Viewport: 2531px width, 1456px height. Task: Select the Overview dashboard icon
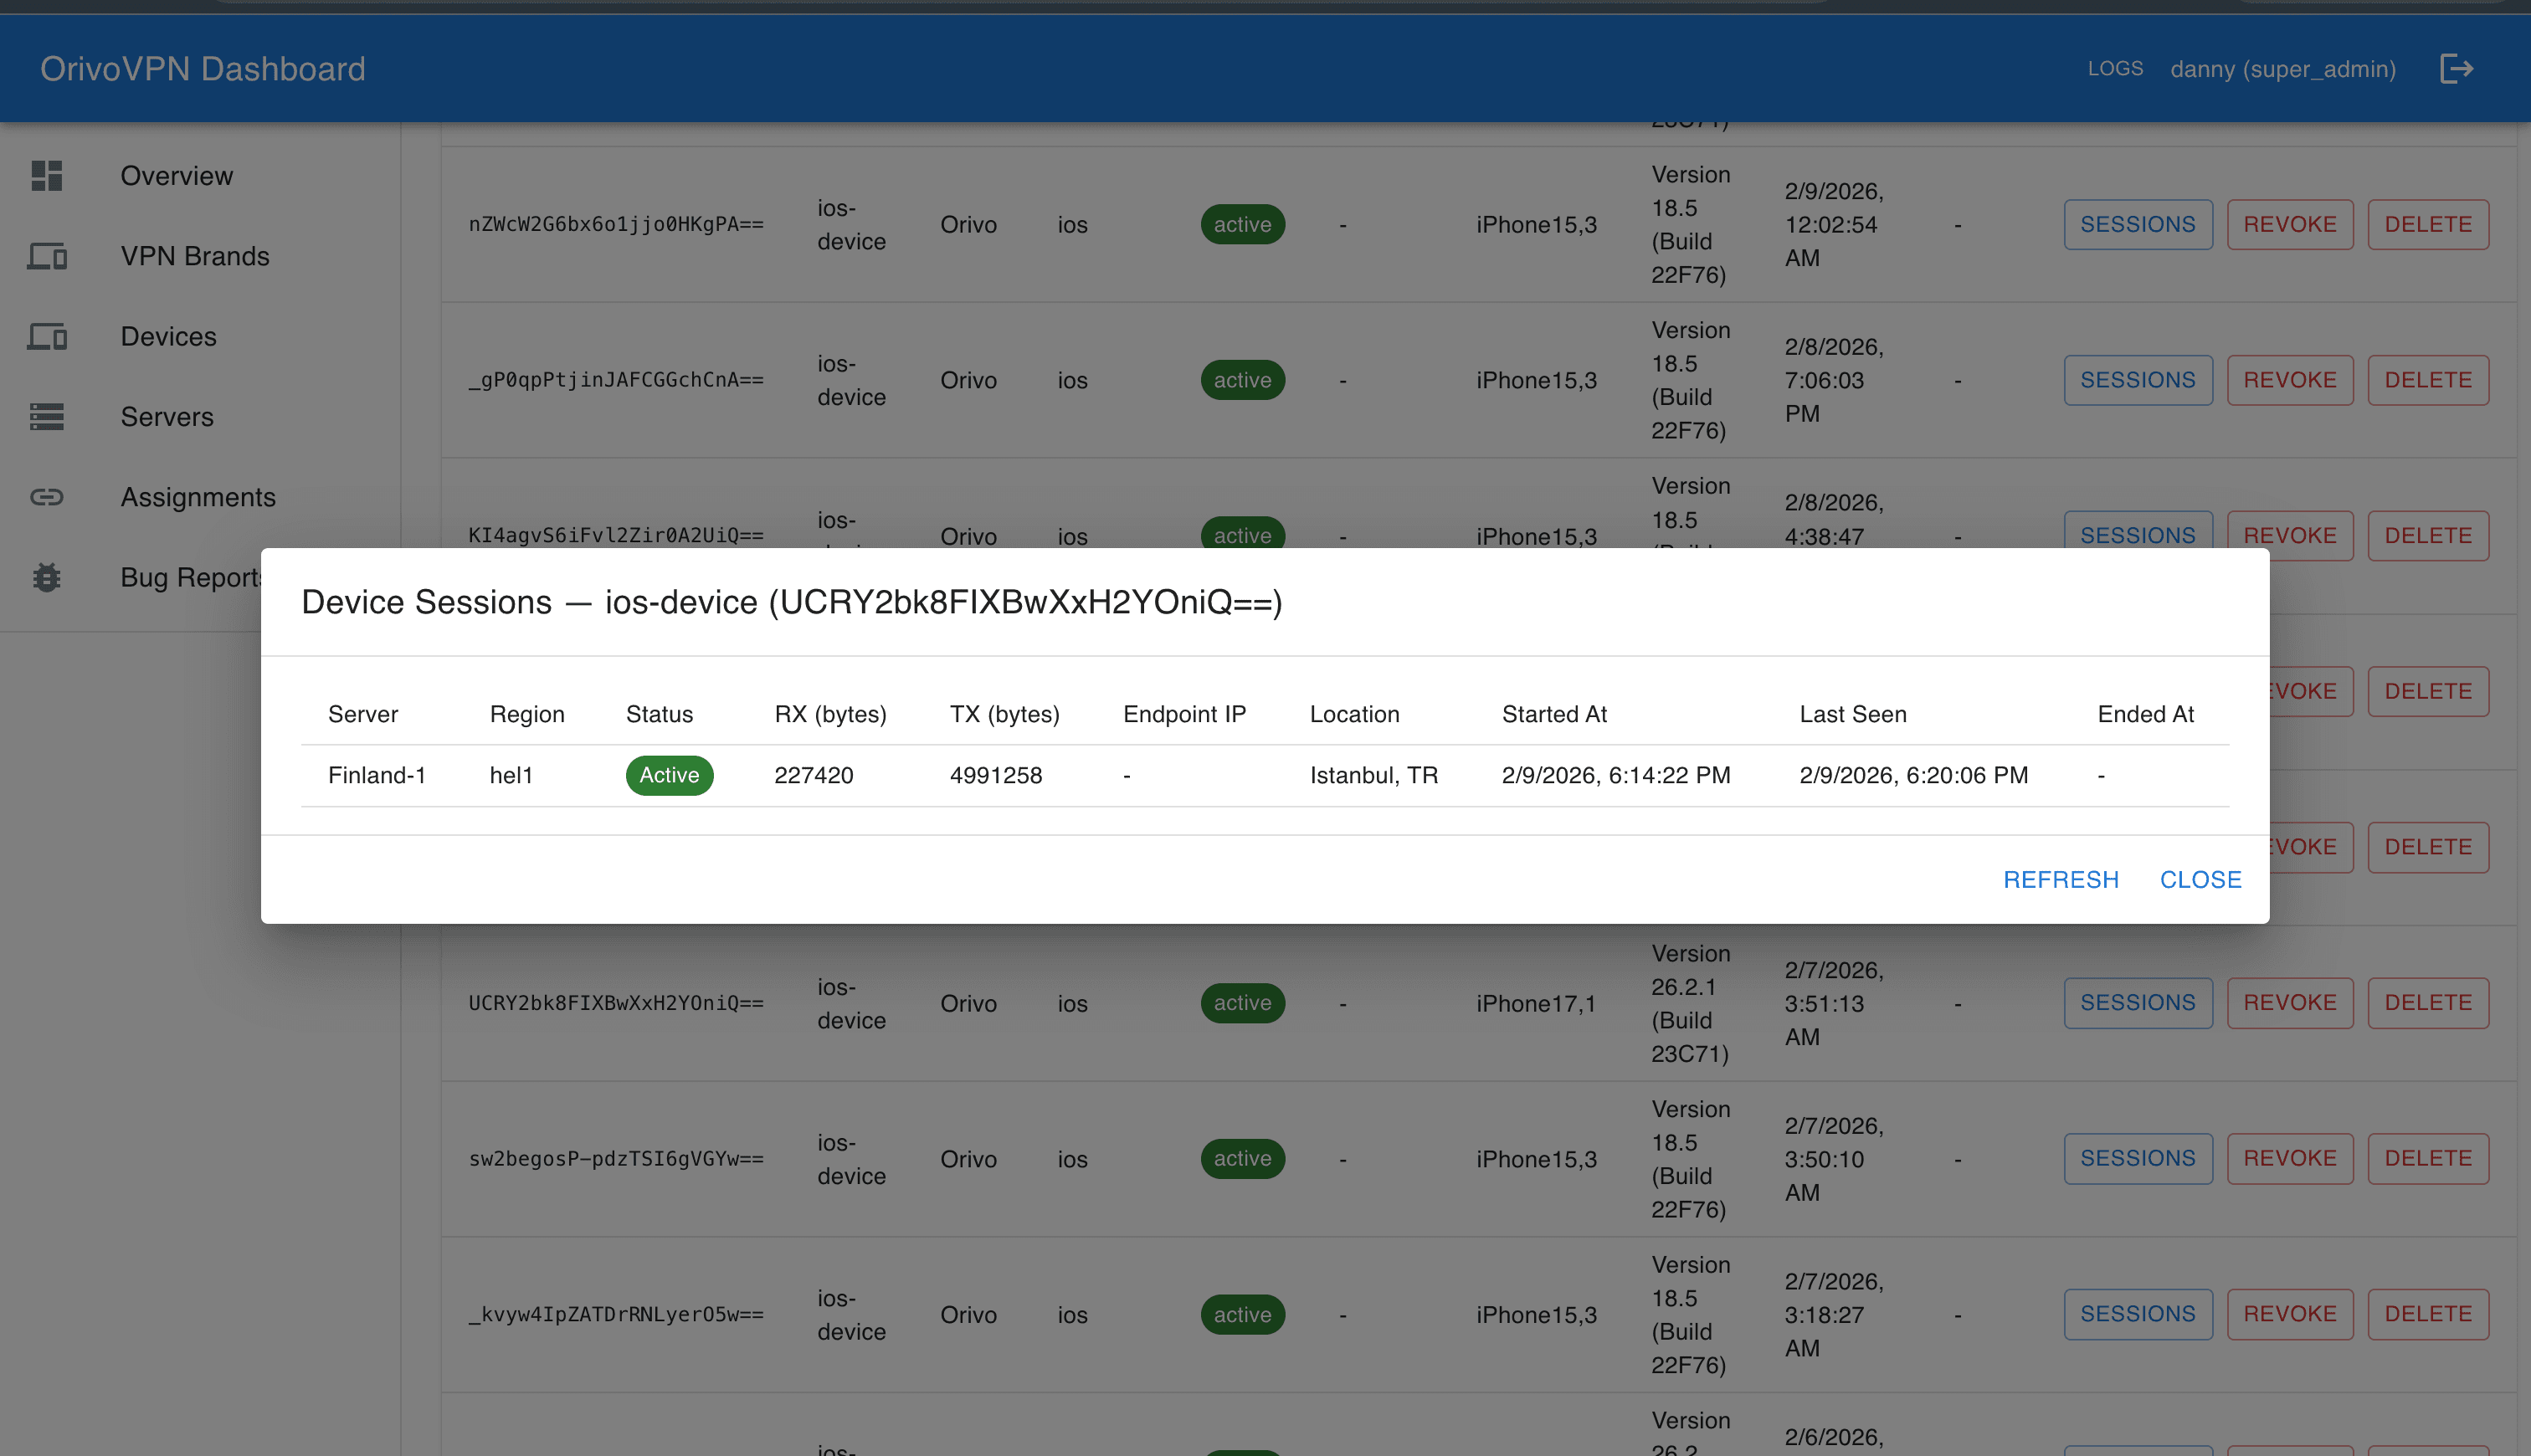[x=46, y=176]
